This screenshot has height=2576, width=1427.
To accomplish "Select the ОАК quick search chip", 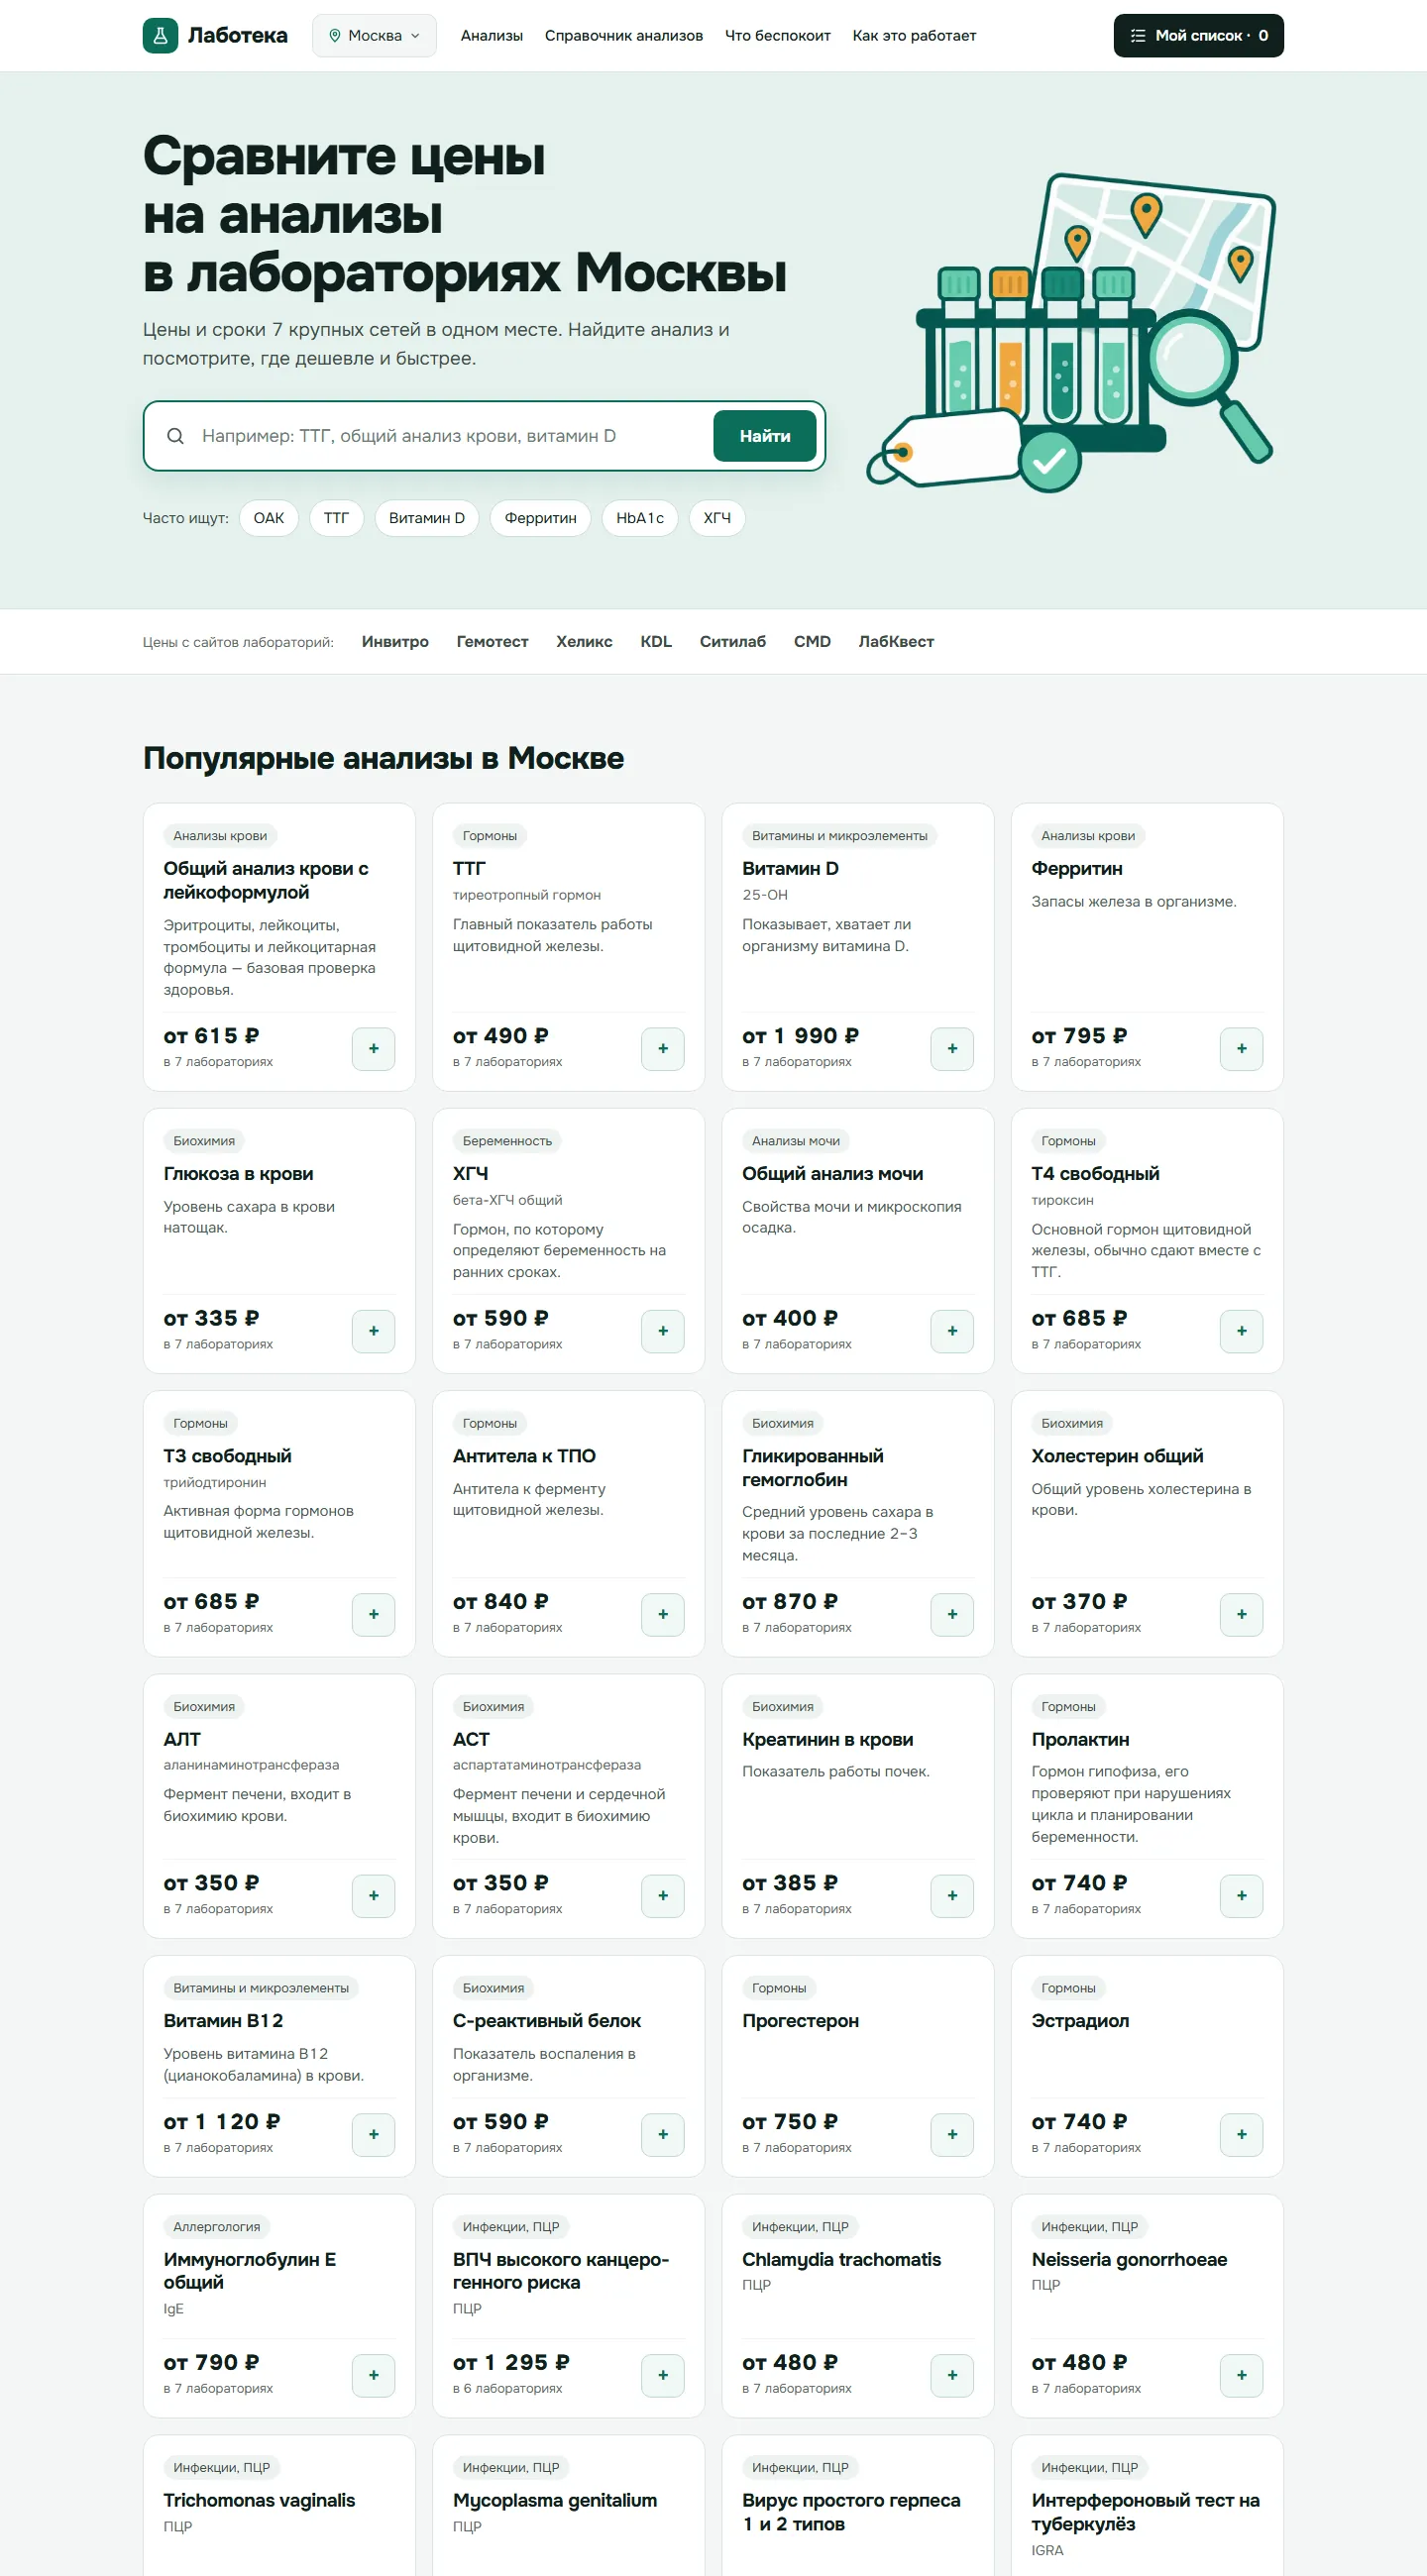I will 269,518.
